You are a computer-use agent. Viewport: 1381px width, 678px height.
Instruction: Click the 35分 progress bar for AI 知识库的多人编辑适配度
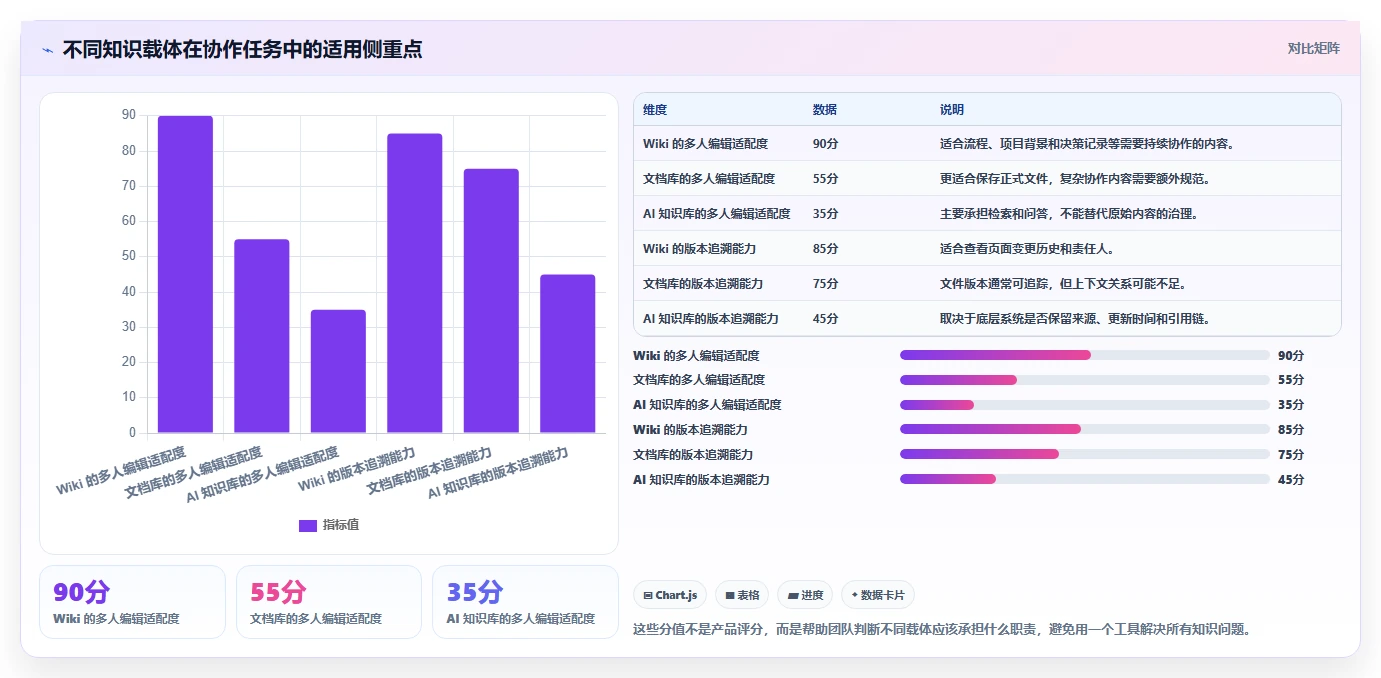coord(1085,405)
